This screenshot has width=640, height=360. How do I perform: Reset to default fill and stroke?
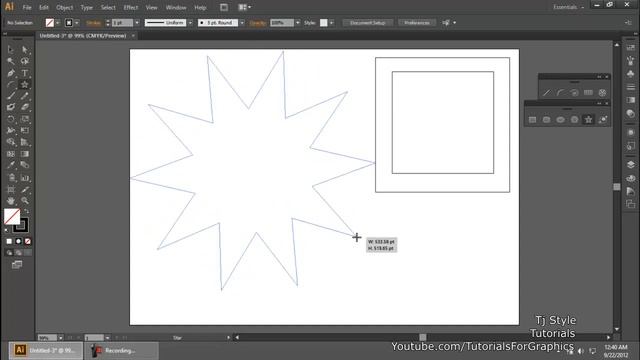[6, 231]
